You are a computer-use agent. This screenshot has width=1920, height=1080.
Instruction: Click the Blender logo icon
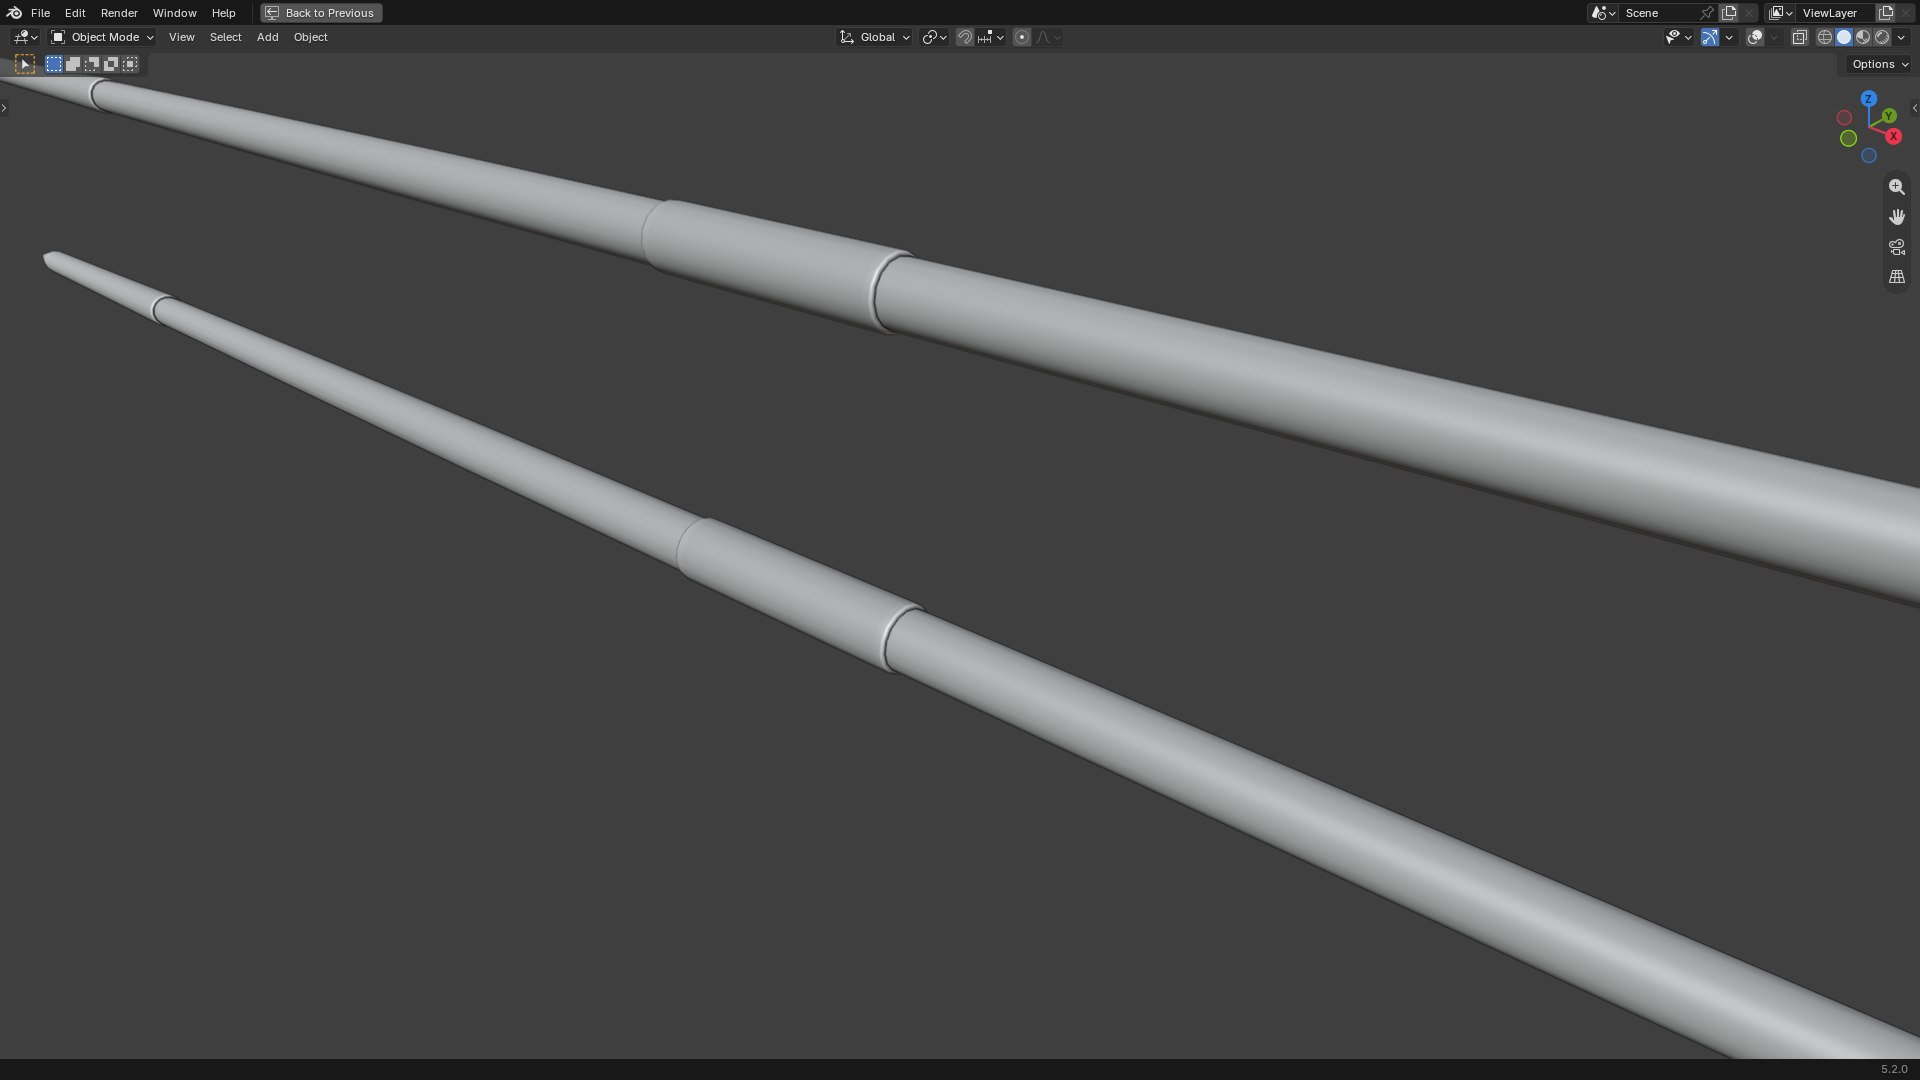[x=14, y=13]
